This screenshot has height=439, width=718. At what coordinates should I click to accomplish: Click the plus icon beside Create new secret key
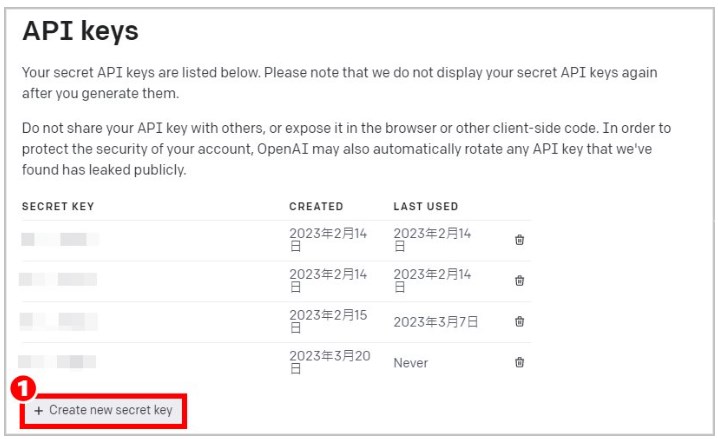coord(39,411)
